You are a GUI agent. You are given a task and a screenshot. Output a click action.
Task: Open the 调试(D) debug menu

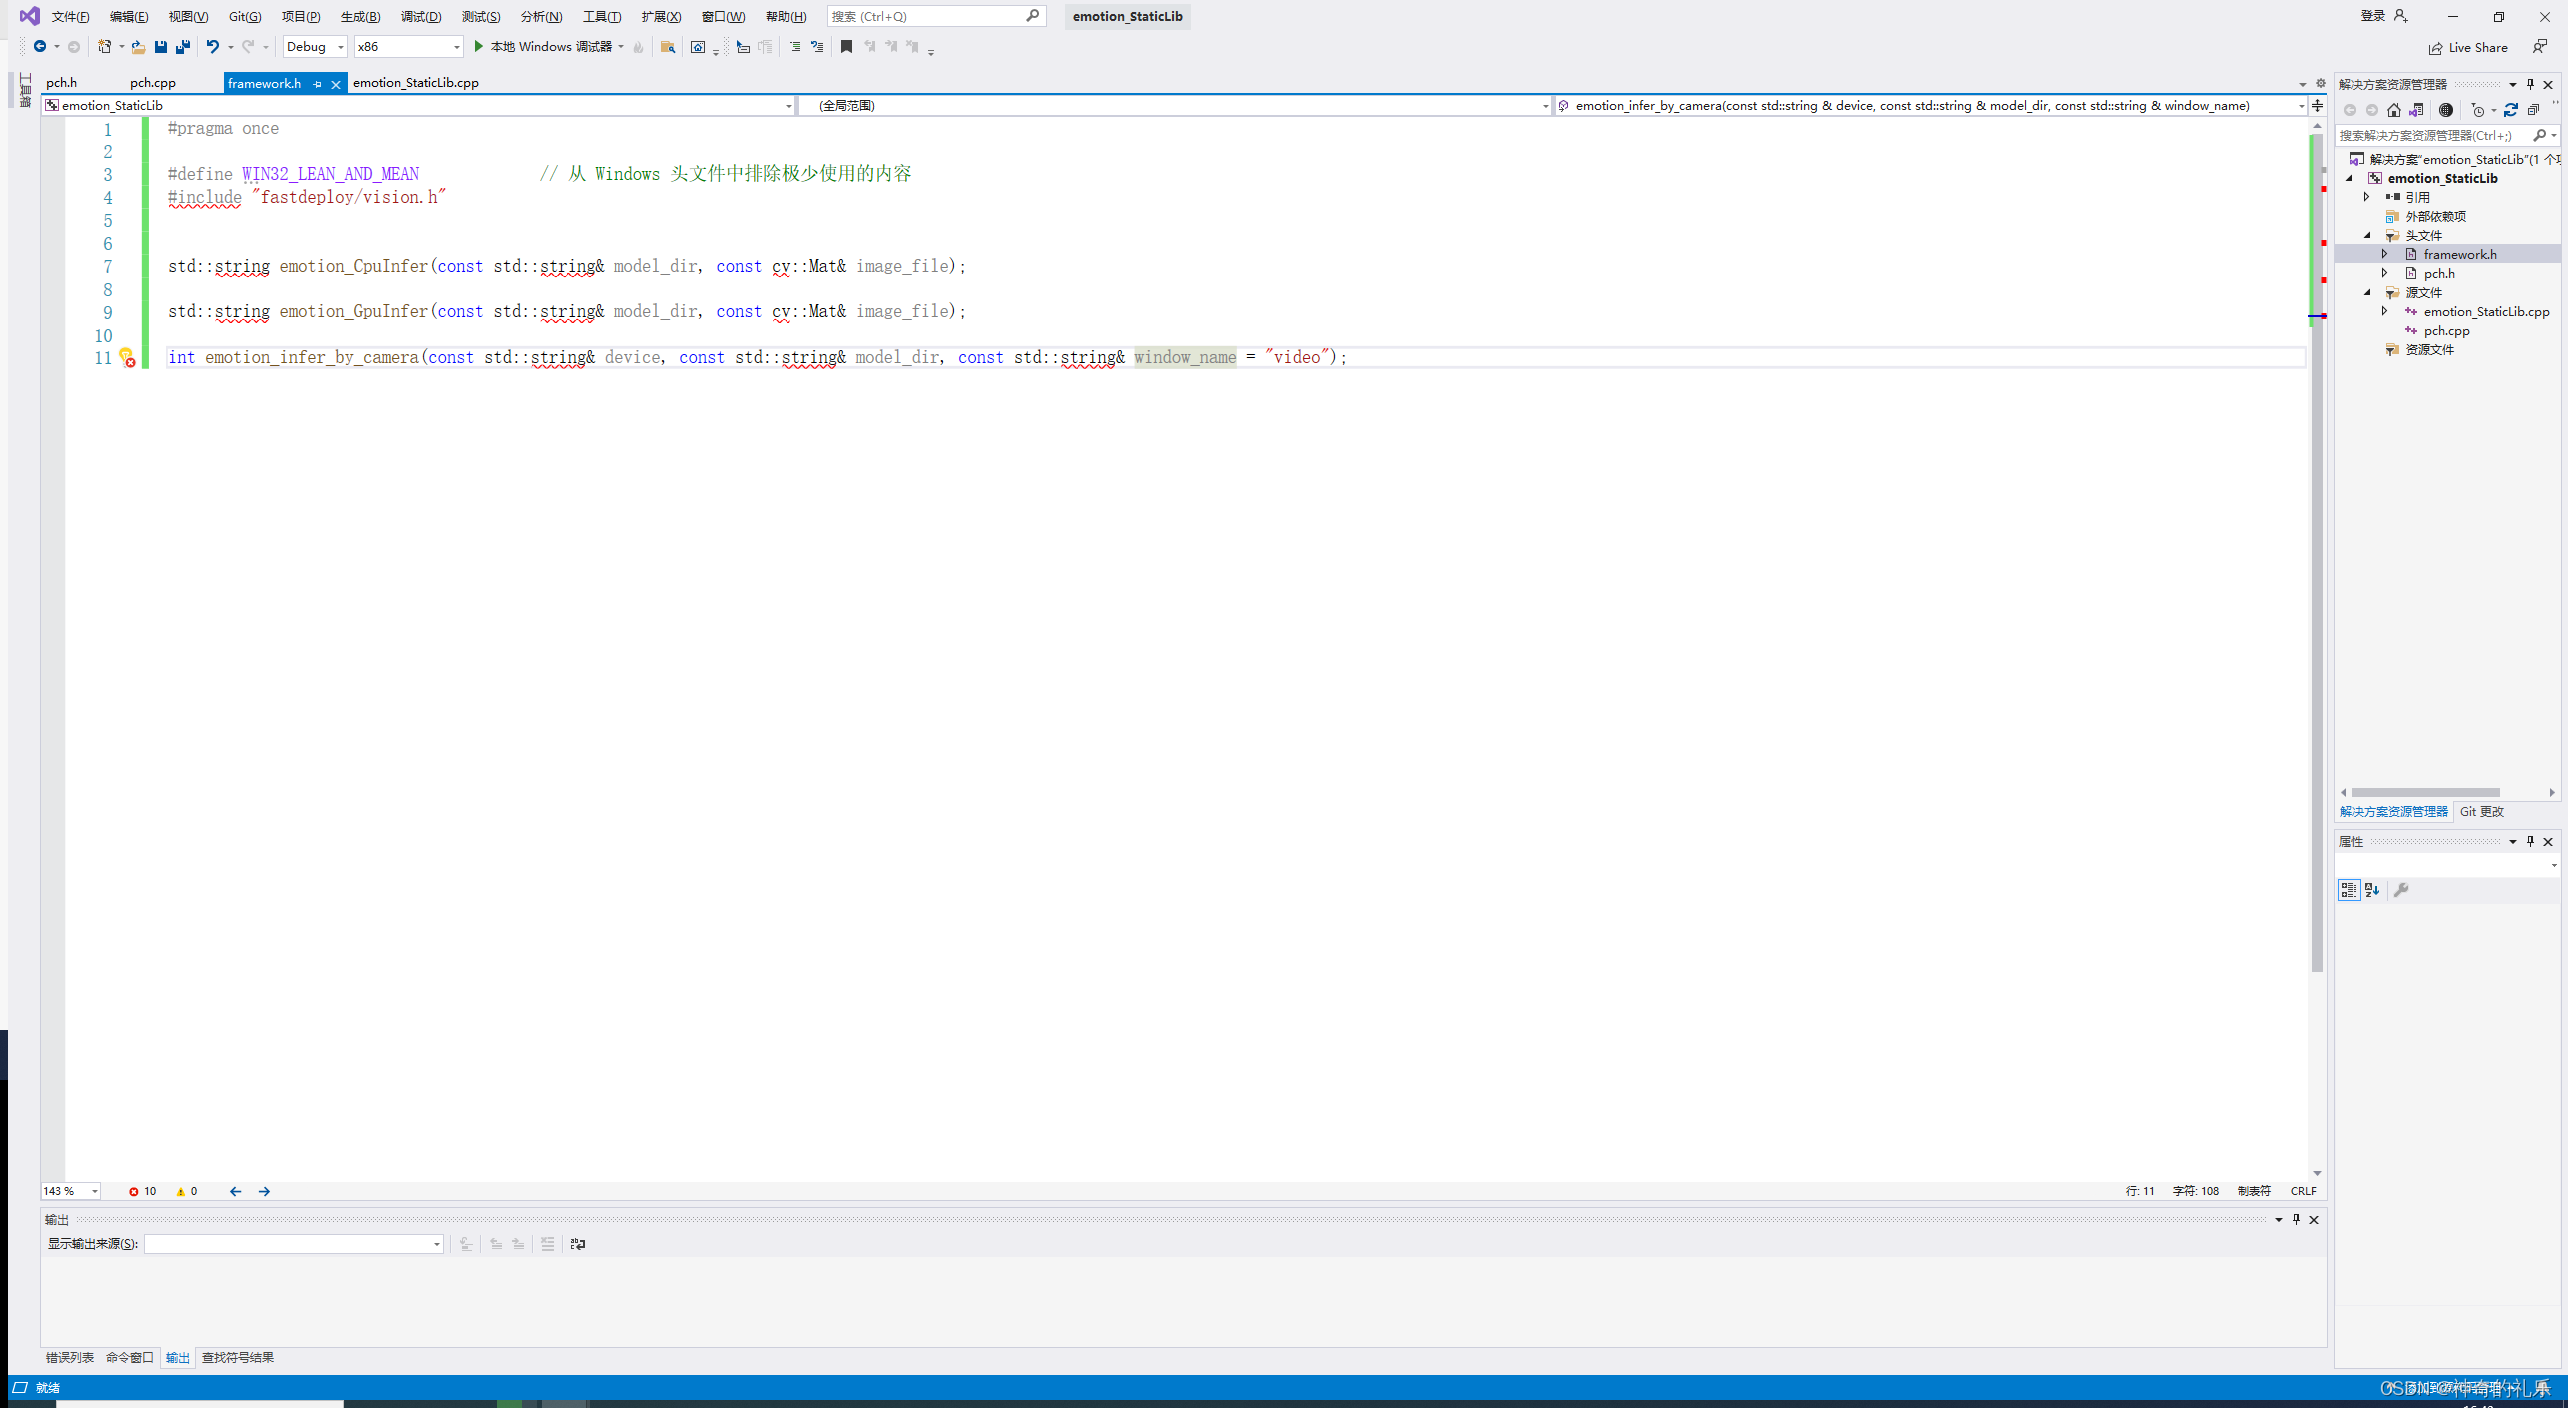(x=421, y=16)
